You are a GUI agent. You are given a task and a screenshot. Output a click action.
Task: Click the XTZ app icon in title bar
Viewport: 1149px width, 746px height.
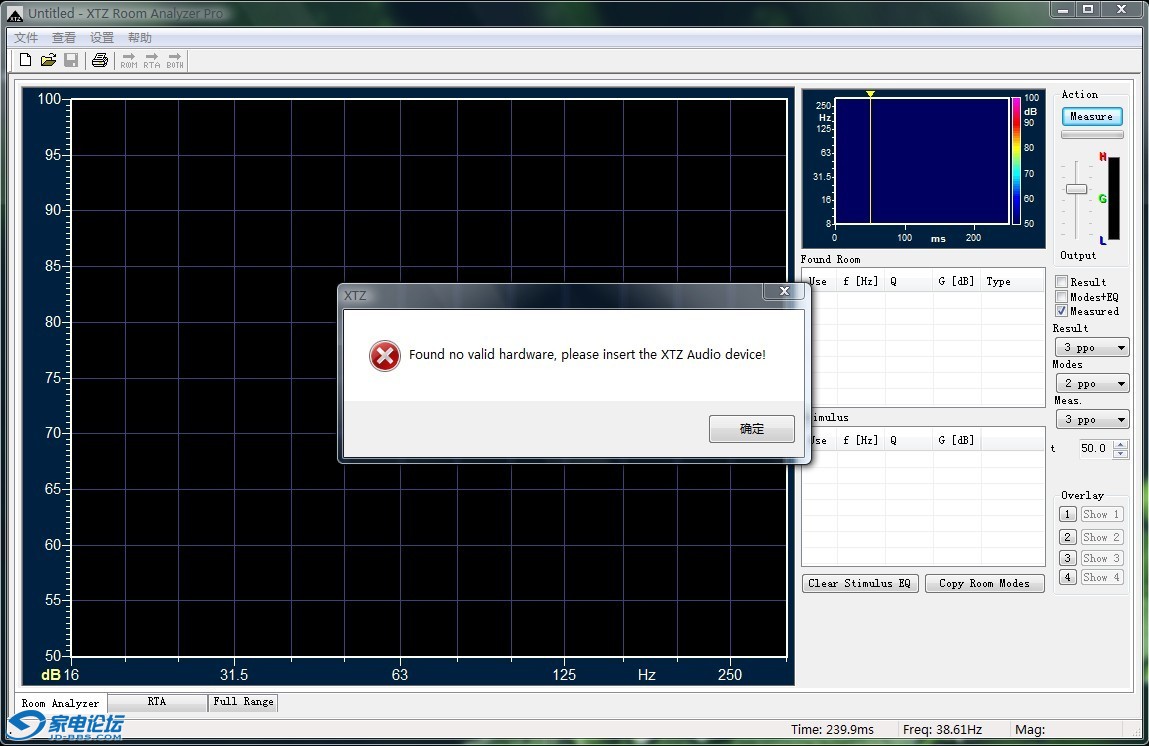tap(15, 14)
